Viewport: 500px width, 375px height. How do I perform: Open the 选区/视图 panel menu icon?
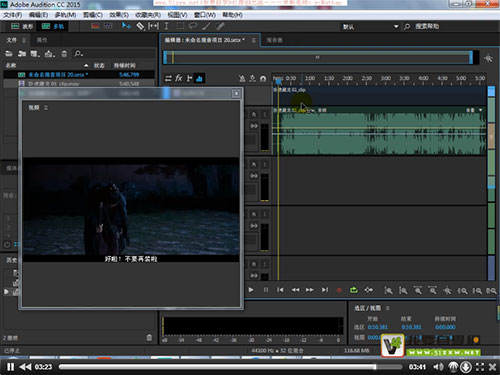tap(387, 308)
